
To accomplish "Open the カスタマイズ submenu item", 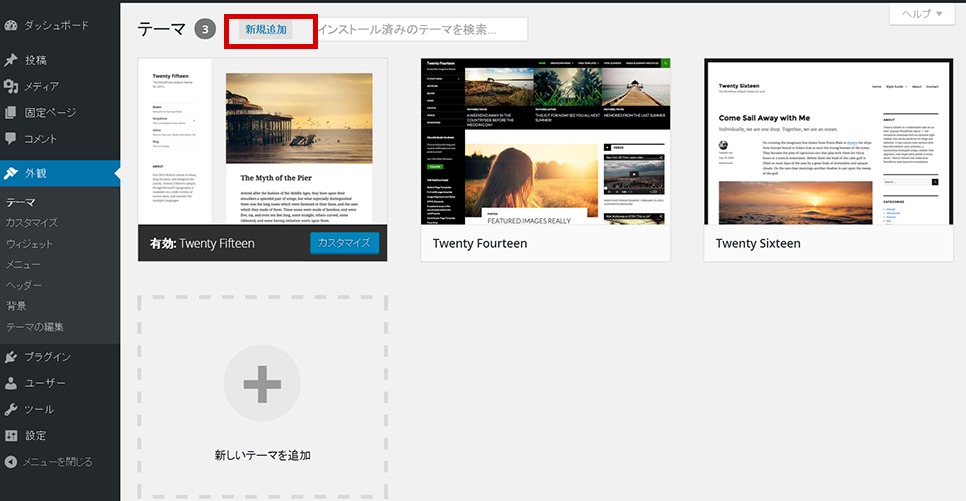I will point(31,223).
